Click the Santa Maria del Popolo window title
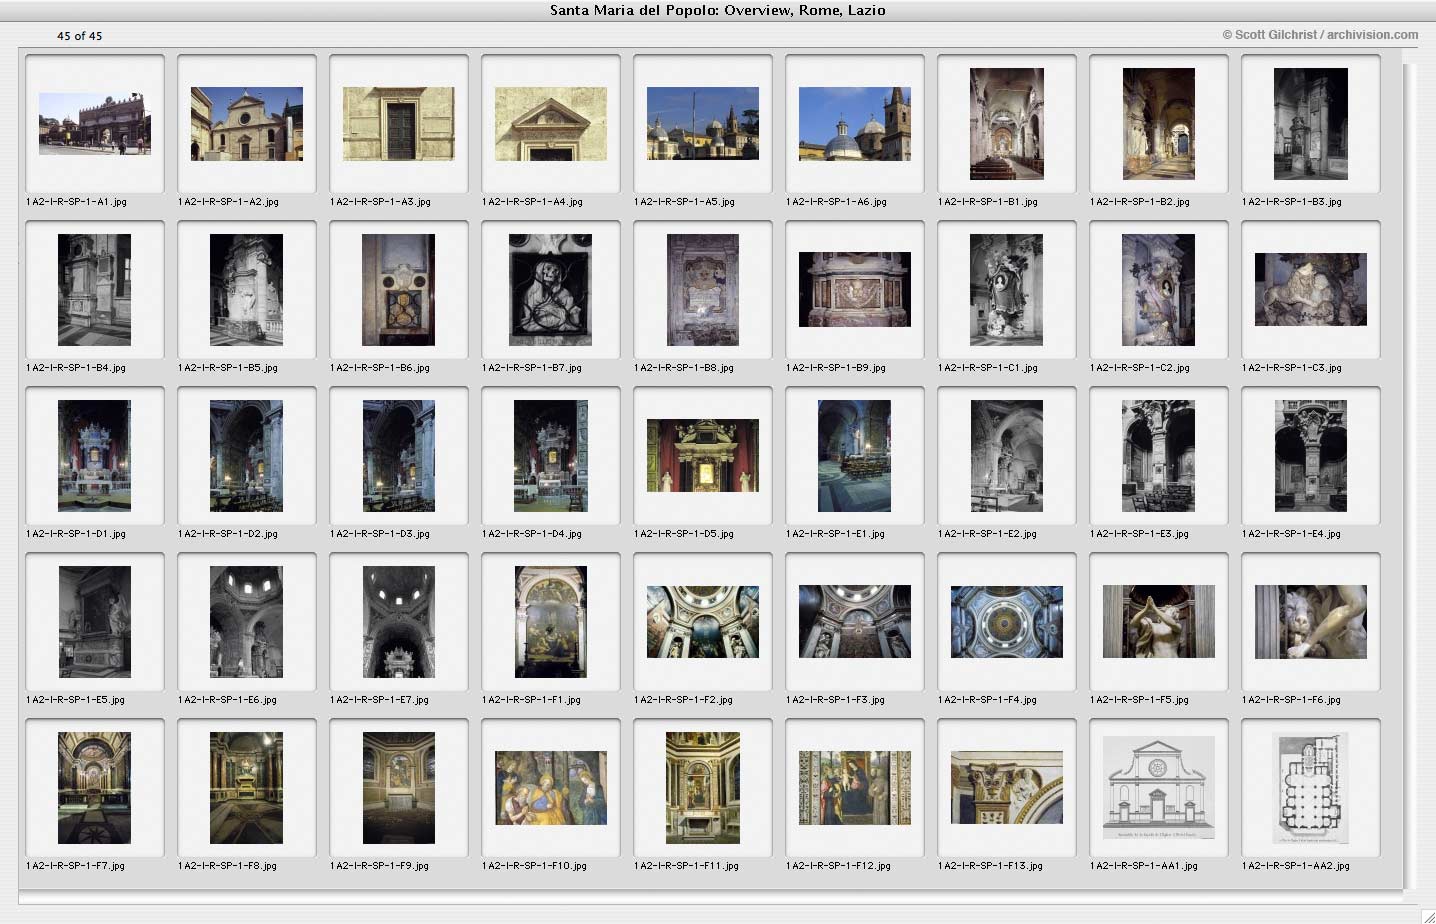The width and height of the screenshot is (1436, 924). (718, 10)
